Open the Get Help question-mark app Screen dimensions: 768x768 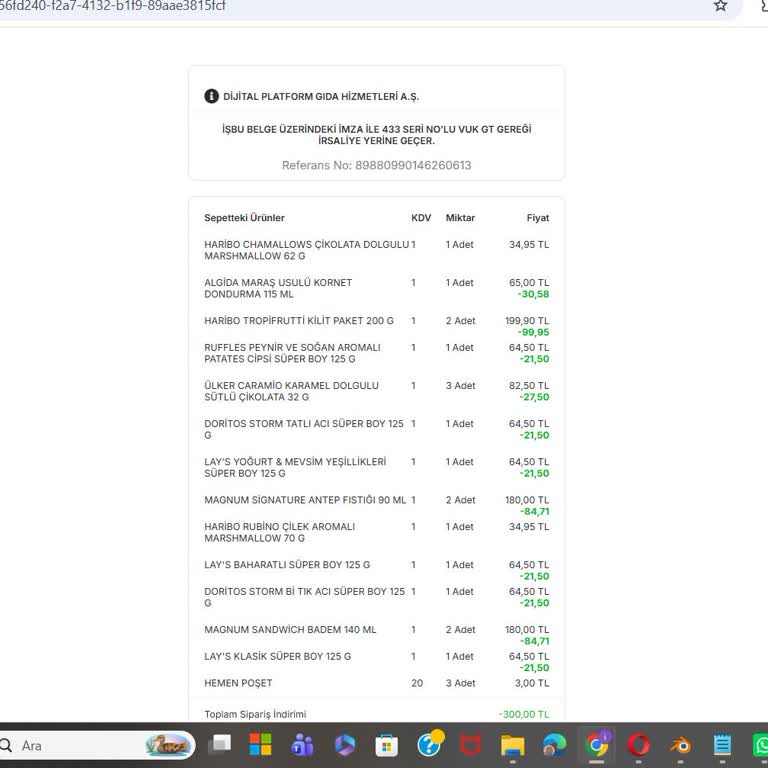[x=430, y=744]
